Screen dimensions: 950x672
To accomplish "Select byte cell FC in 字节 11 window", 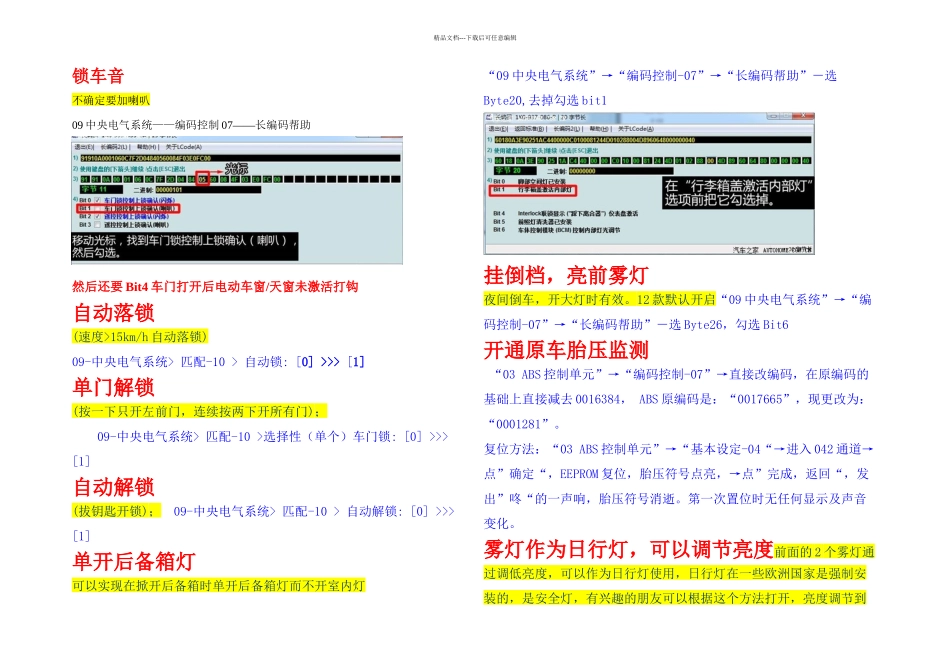I will click(268, 179).
